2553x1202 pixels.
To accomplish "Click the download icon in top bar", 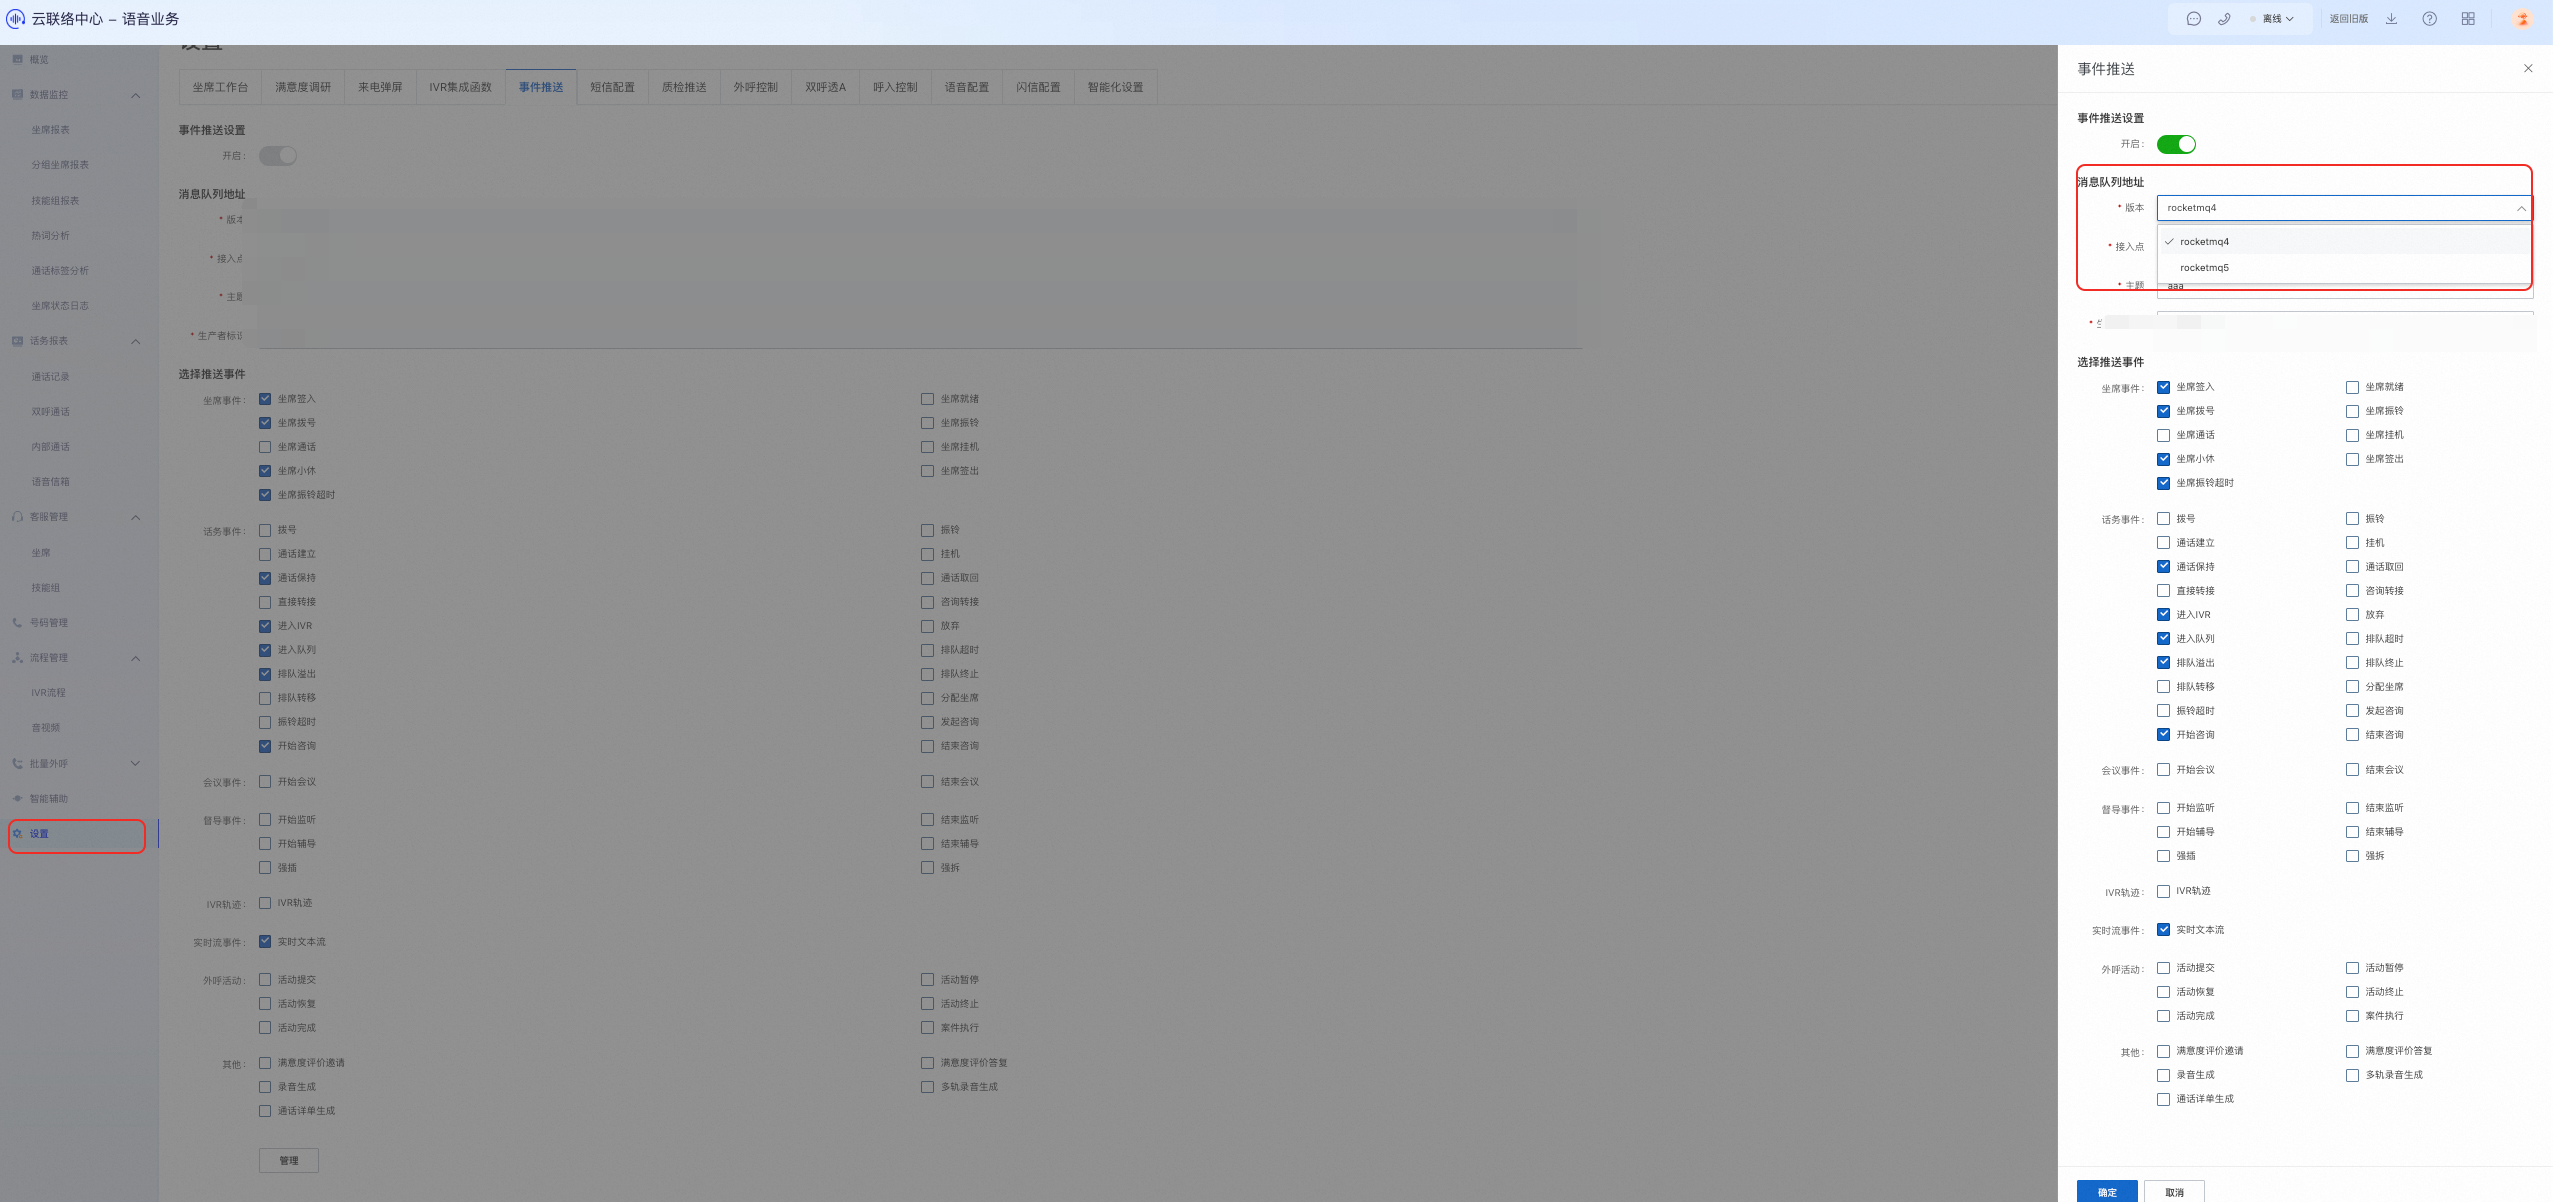I will coord(2391,19).
